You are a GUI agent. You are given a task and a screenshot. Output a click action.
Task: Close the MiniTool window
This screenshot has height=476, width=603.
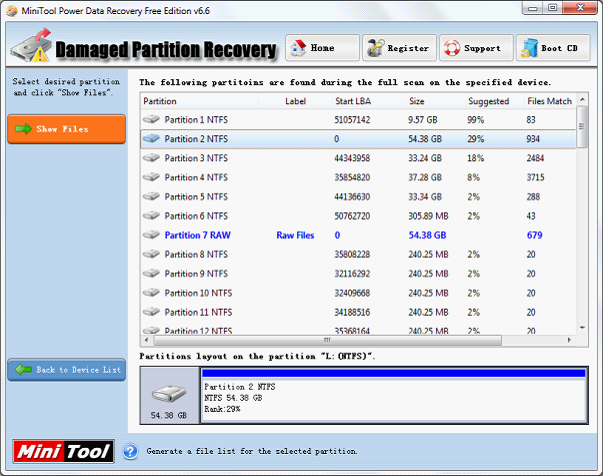580,8
